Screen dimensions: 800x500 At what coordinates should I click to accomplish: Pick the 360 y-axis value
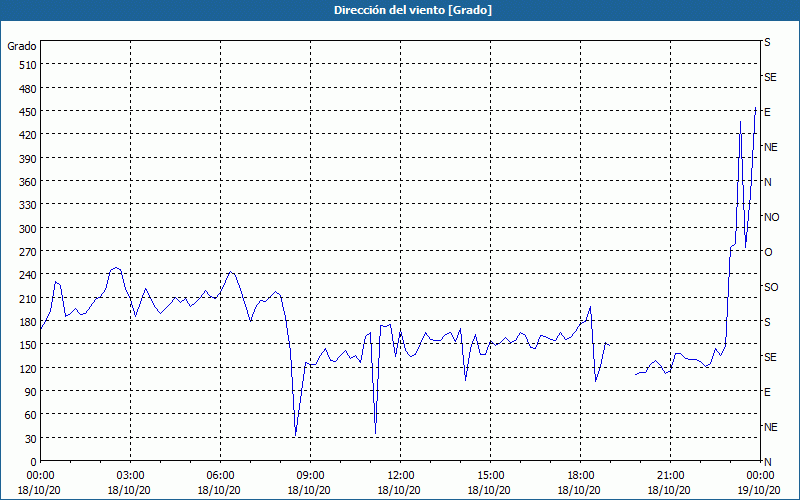pyautogui.click(x=28, y=182)
